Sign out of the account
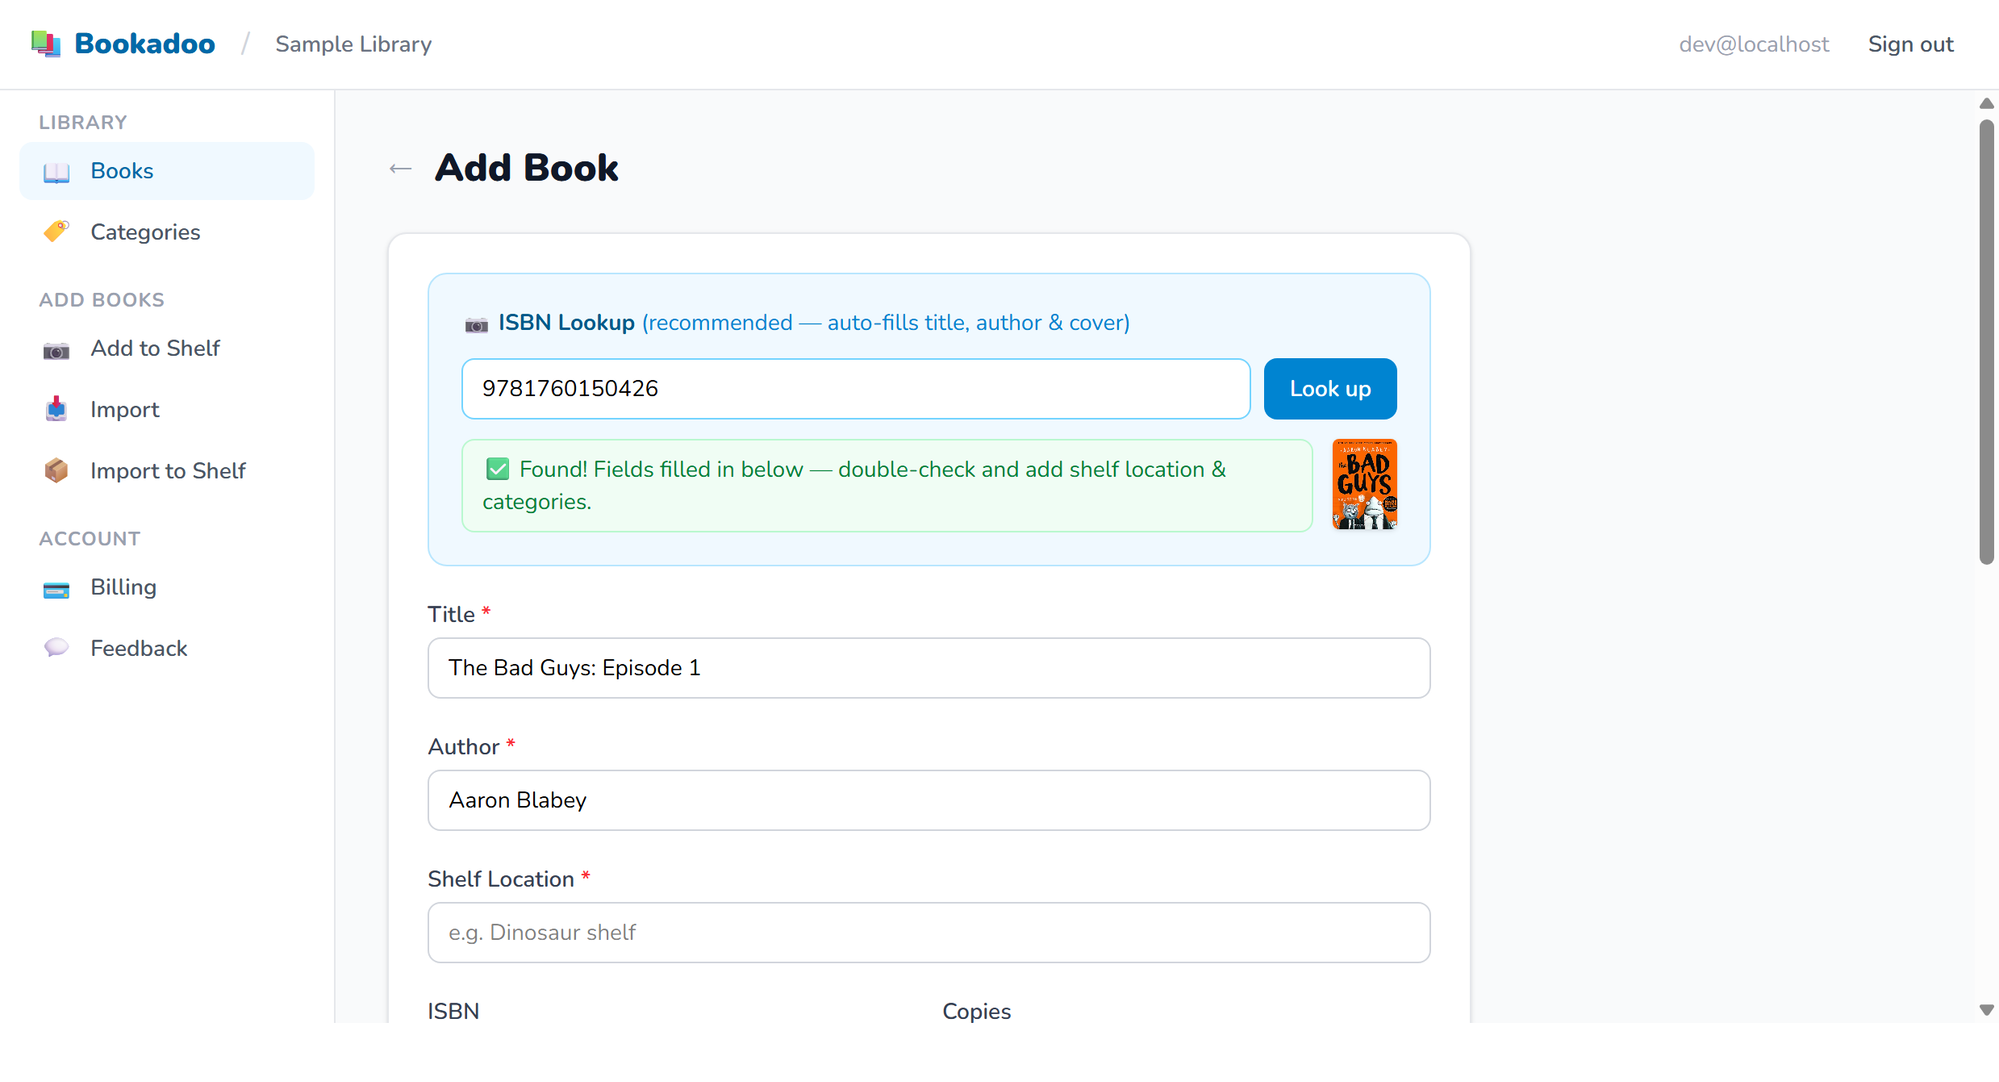Viewport: 1999px width, 1082px height. pyautogui.click(x=1910, y=44)
